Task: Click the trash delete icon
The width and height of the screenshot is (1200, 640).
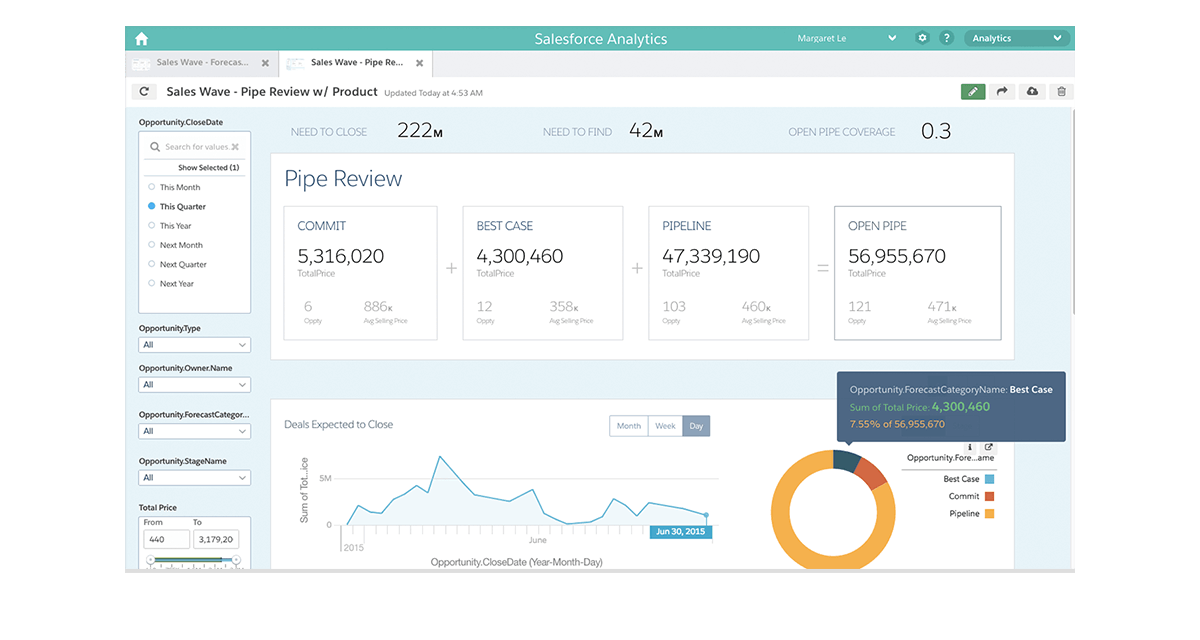Action: 1061,91
